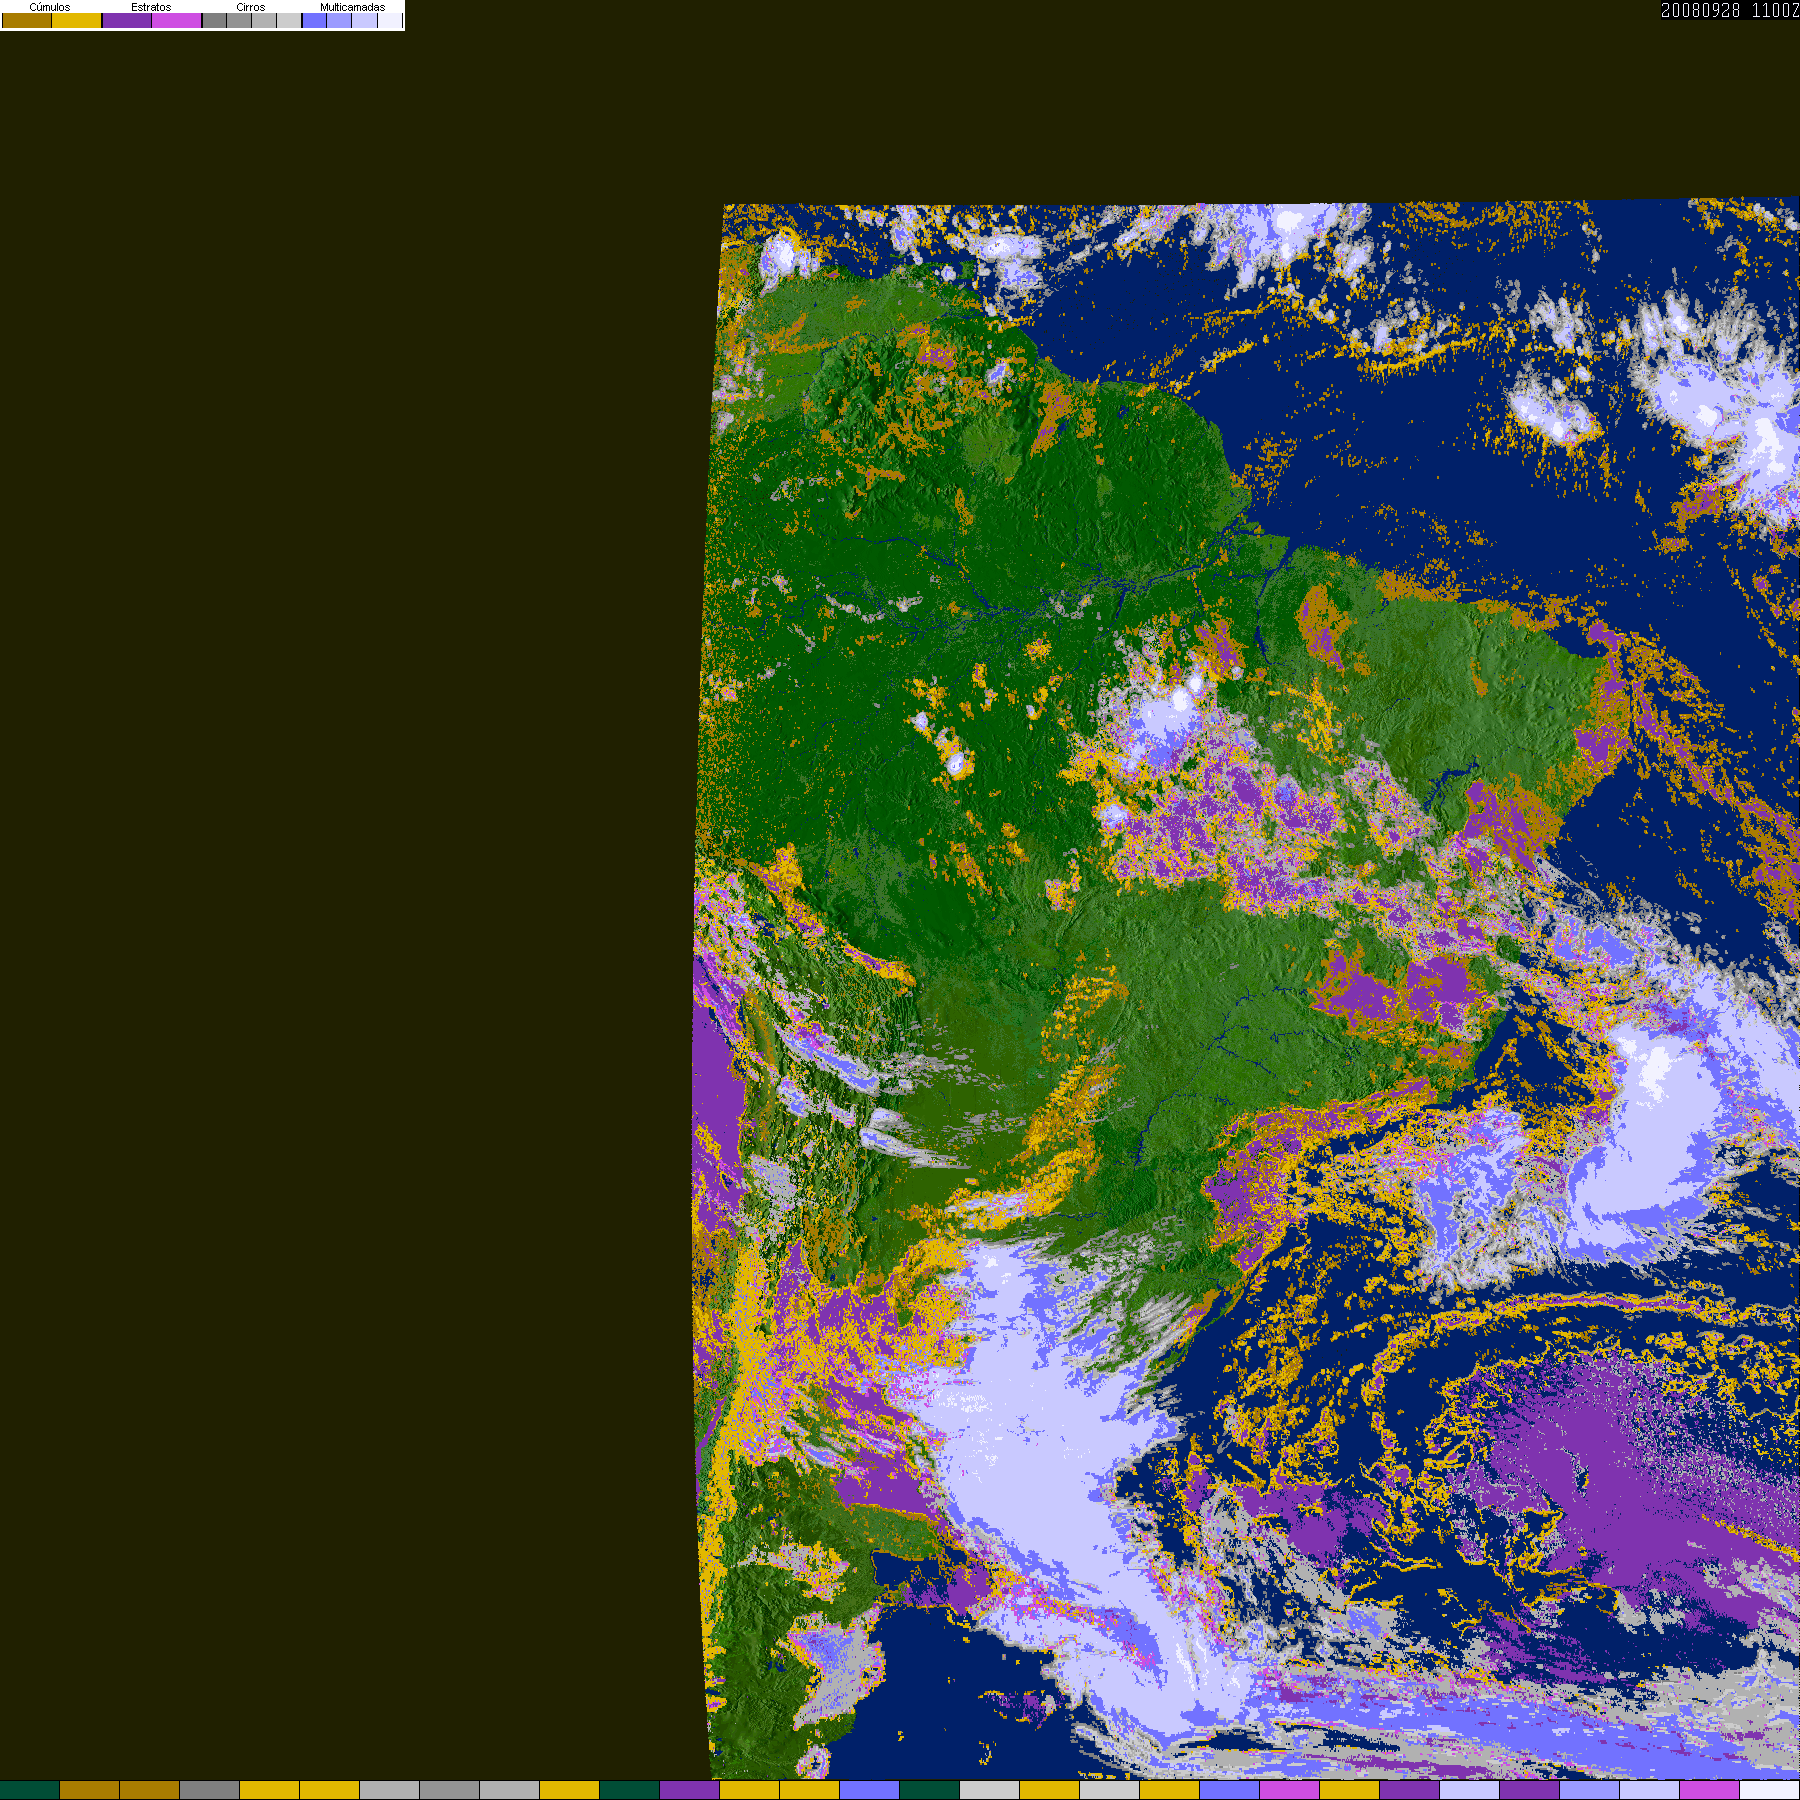Click the Cirros legend label
This screenshot has width=1800, height=1800.
tap(251, 7)
